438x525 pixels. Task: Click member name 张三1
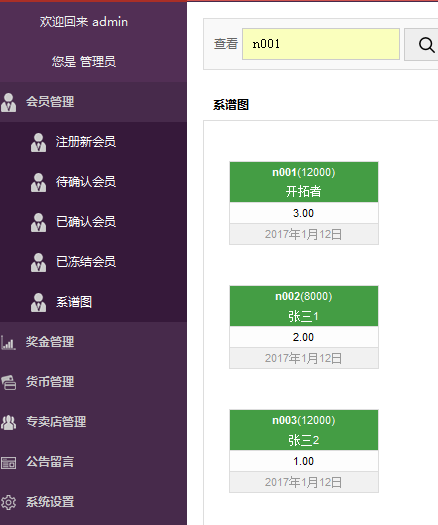[304, 316]
